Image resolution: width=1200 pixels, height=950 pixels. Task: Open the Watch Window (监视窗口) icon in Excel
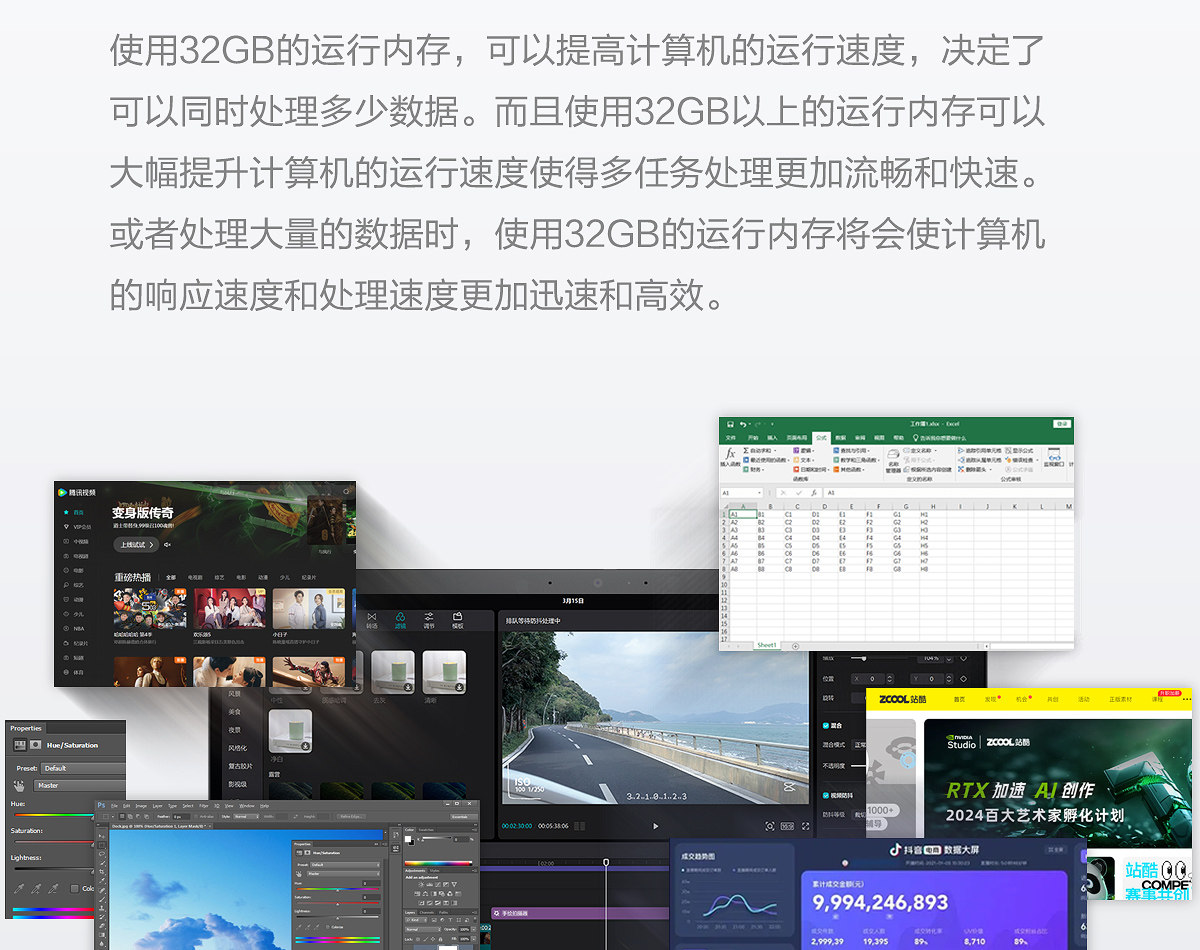coord(1054,457)
